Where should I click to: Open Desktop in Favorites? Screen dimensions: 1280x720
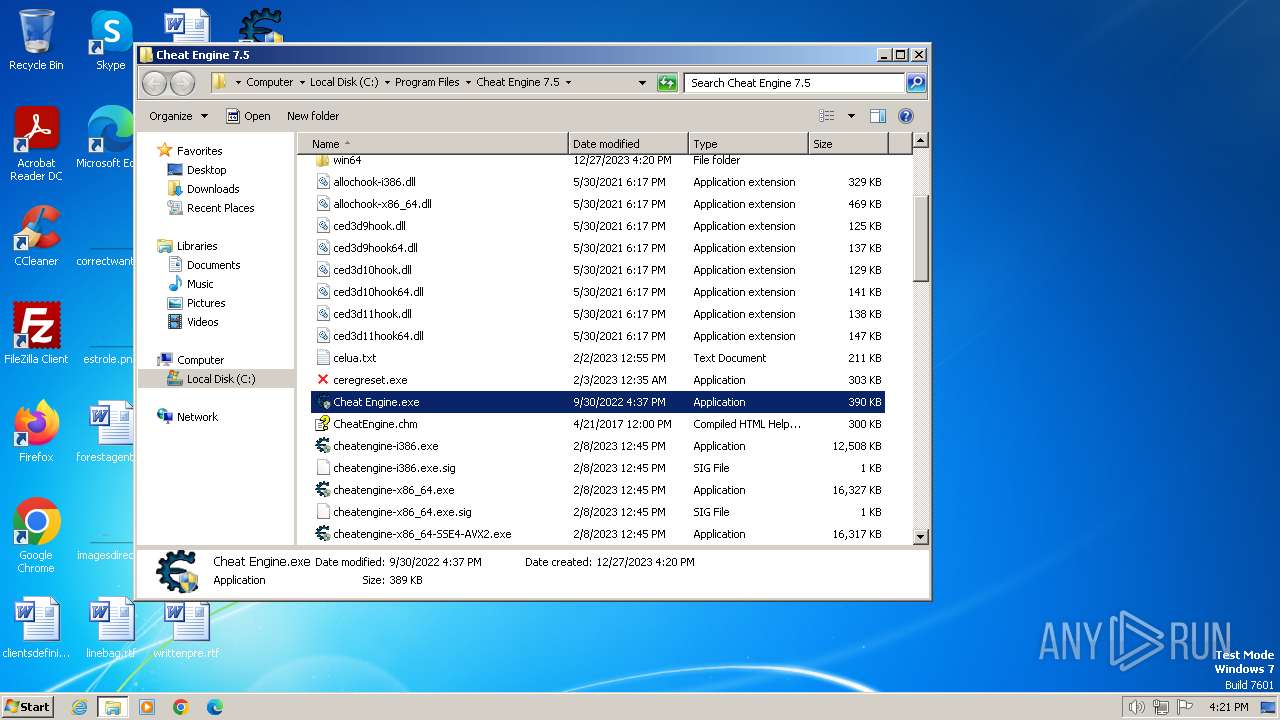pyautogui.click(x=206, y=170)
